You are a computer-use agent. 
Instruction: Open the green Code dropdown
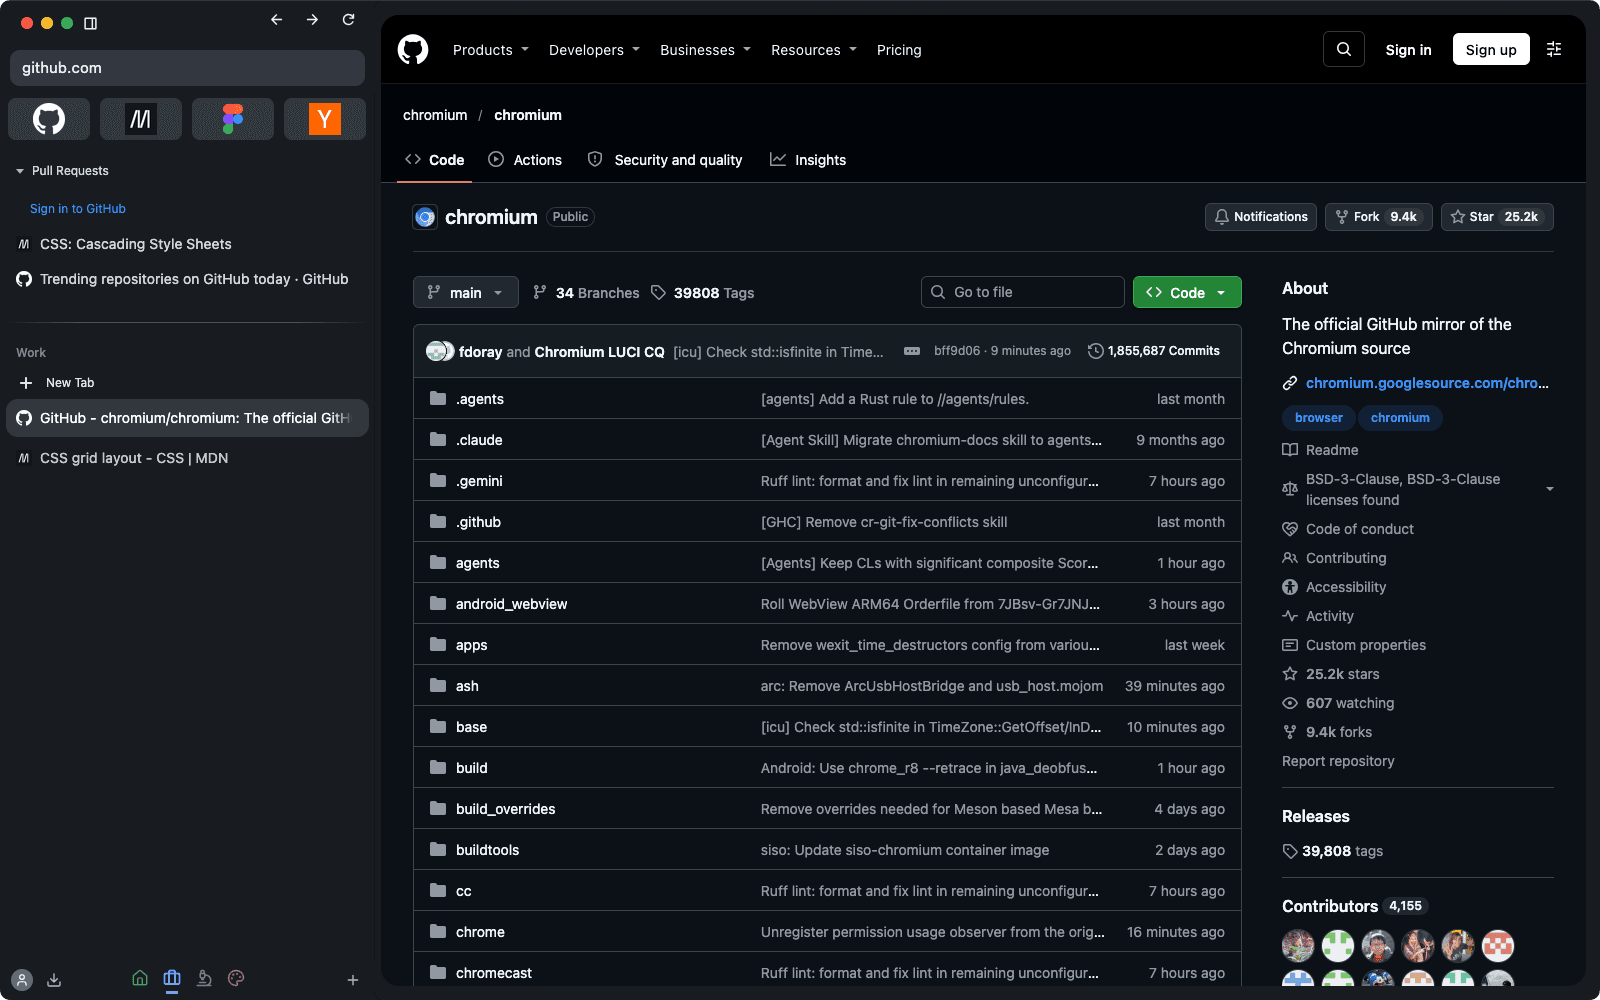1187,292
